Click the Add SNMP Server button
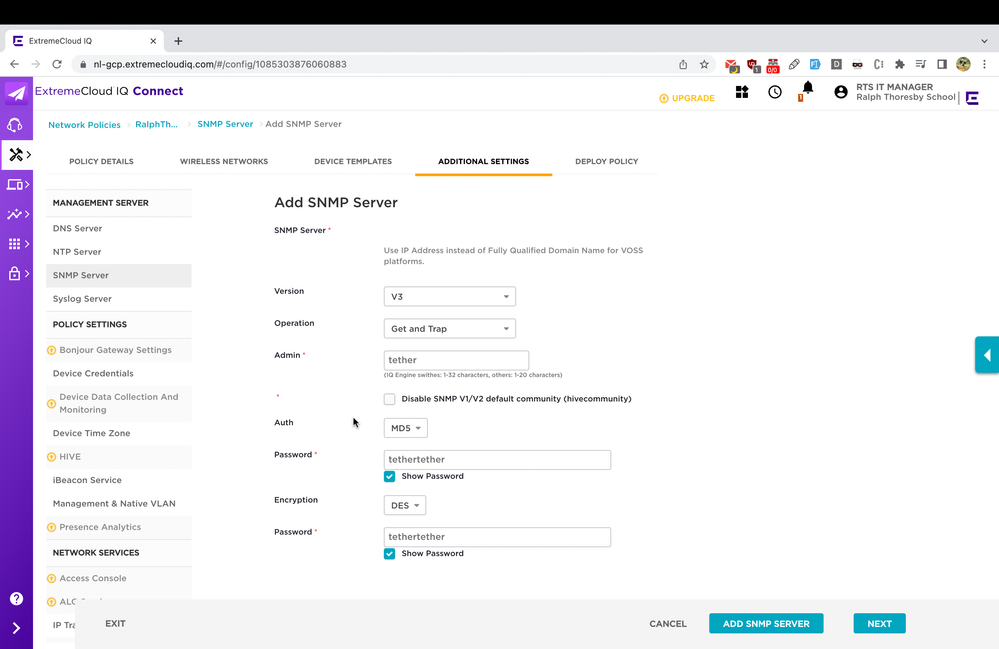999x649 pixels. click(x=766, y=623)
